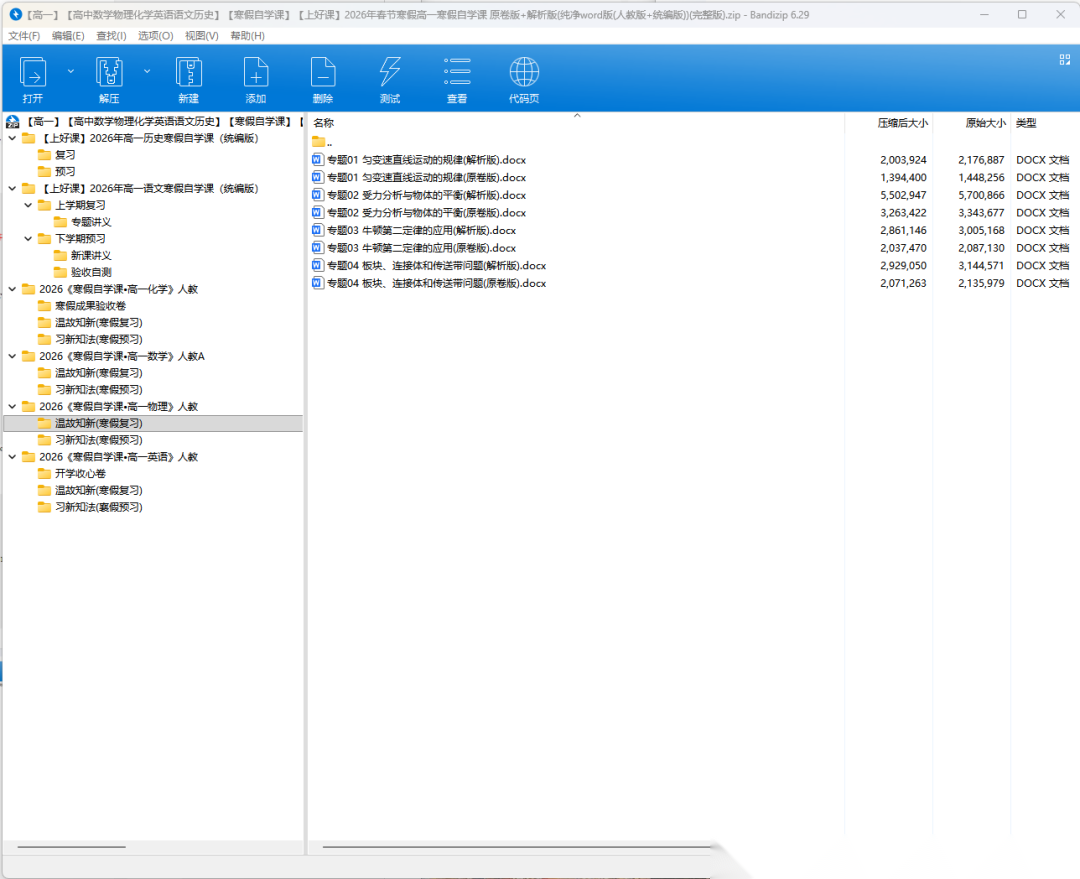Select 专题03 牛顿第二定律的应用(解析版).docx file
This screenshot has height=879, width=1080.
(421, 230)
